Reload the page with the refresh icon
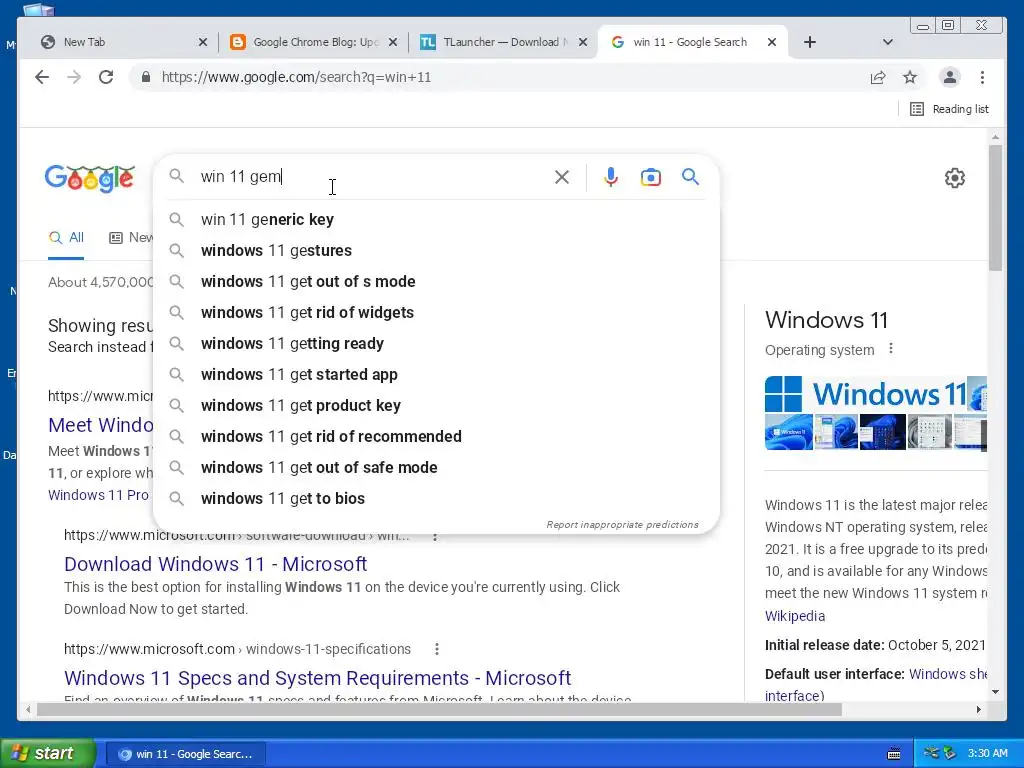Screen dimensions: 1024x768 tap(106, 77)
